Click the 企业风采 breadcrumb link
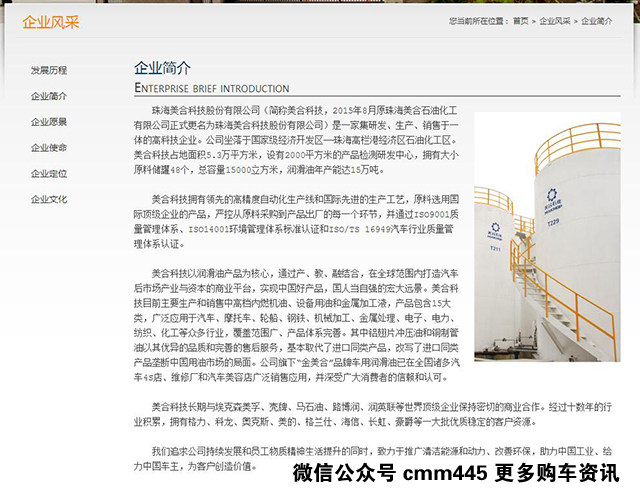Image resolution: width=640 pixels, height=488 pixels. pos(555,20)
